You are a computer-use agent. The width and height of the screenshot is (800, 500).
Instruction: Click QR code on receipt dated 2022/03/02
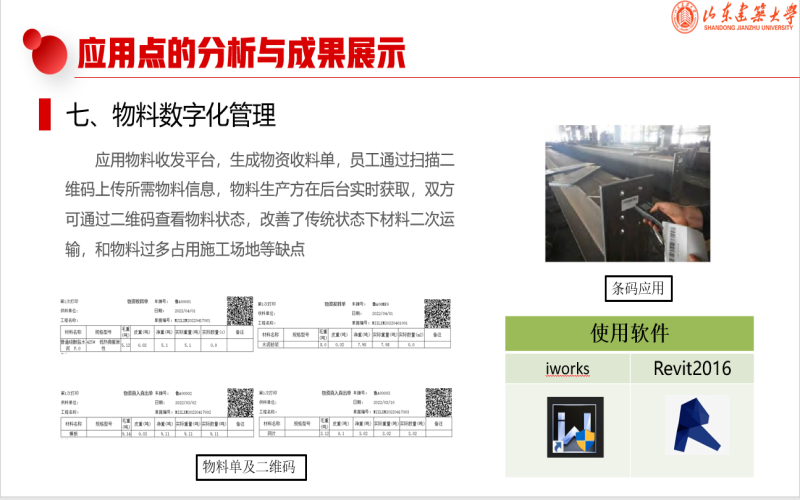pos(240,403)
